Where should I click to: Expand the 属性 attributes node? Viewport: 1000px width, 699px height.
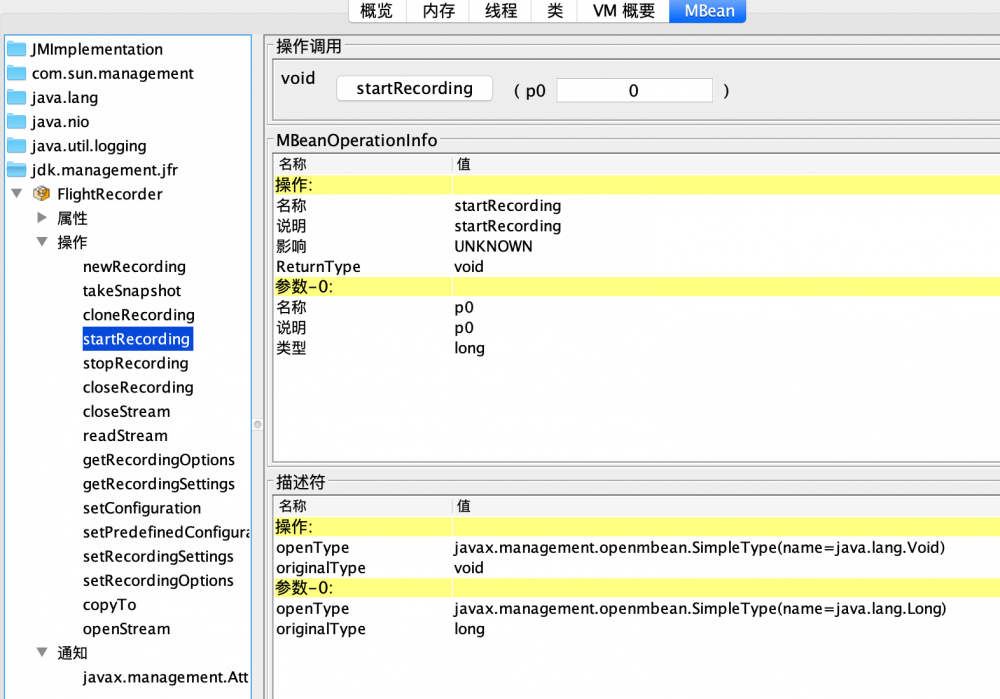pos(41,218)
